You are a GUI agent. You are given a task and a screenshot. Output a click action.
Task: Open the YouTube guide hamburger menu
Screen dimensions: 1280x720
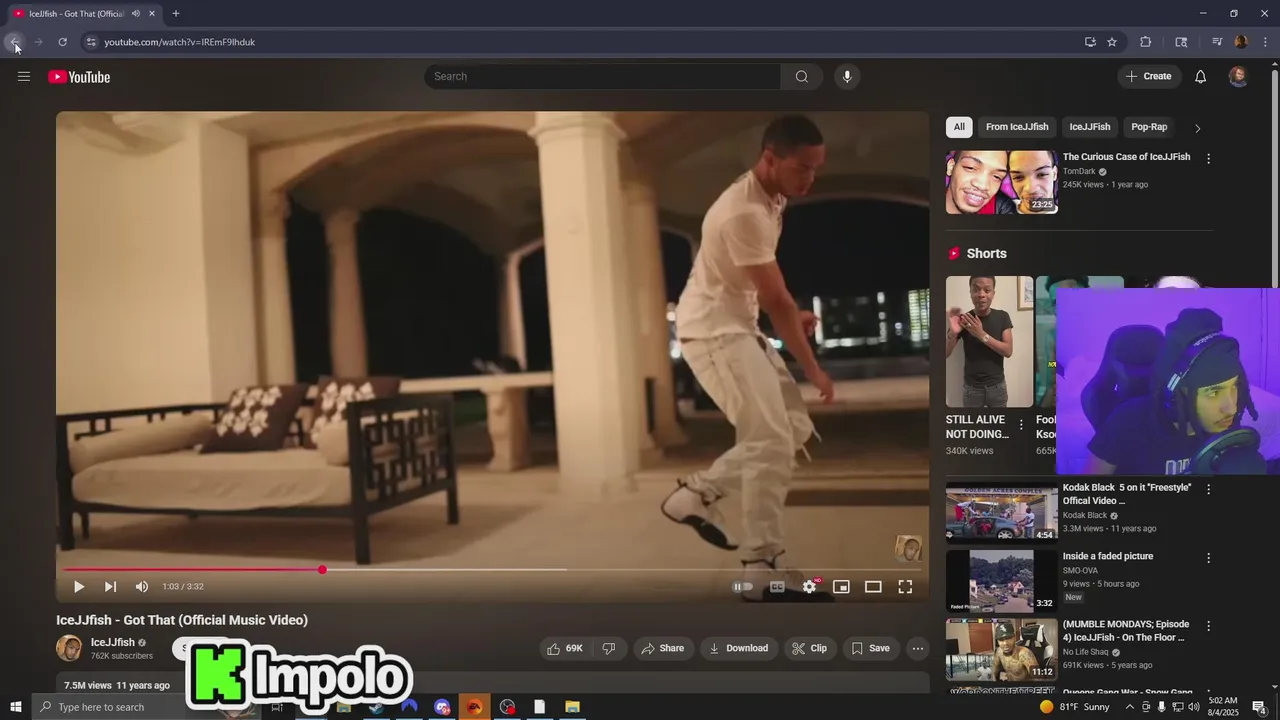pos(24,77)
